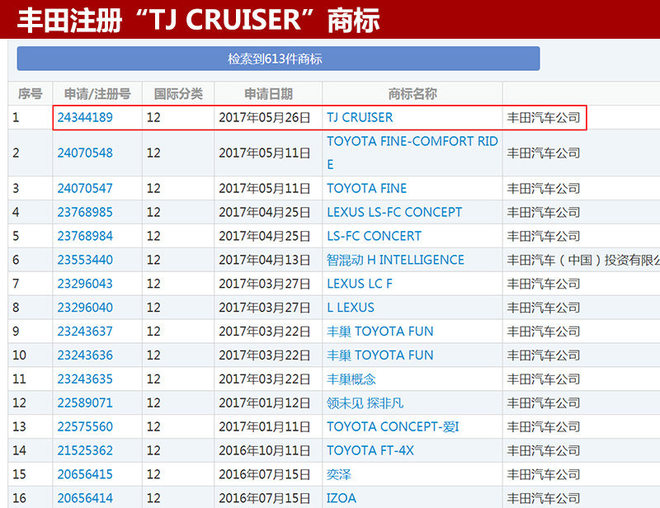Click the 序号 column header

(30, 93)
